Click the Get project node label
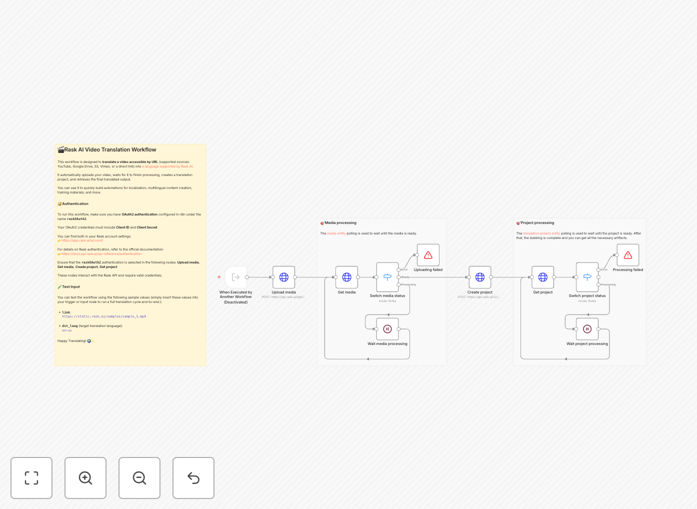Image resolution: width=697 pixels, height=509 pixels. point(543,292)
